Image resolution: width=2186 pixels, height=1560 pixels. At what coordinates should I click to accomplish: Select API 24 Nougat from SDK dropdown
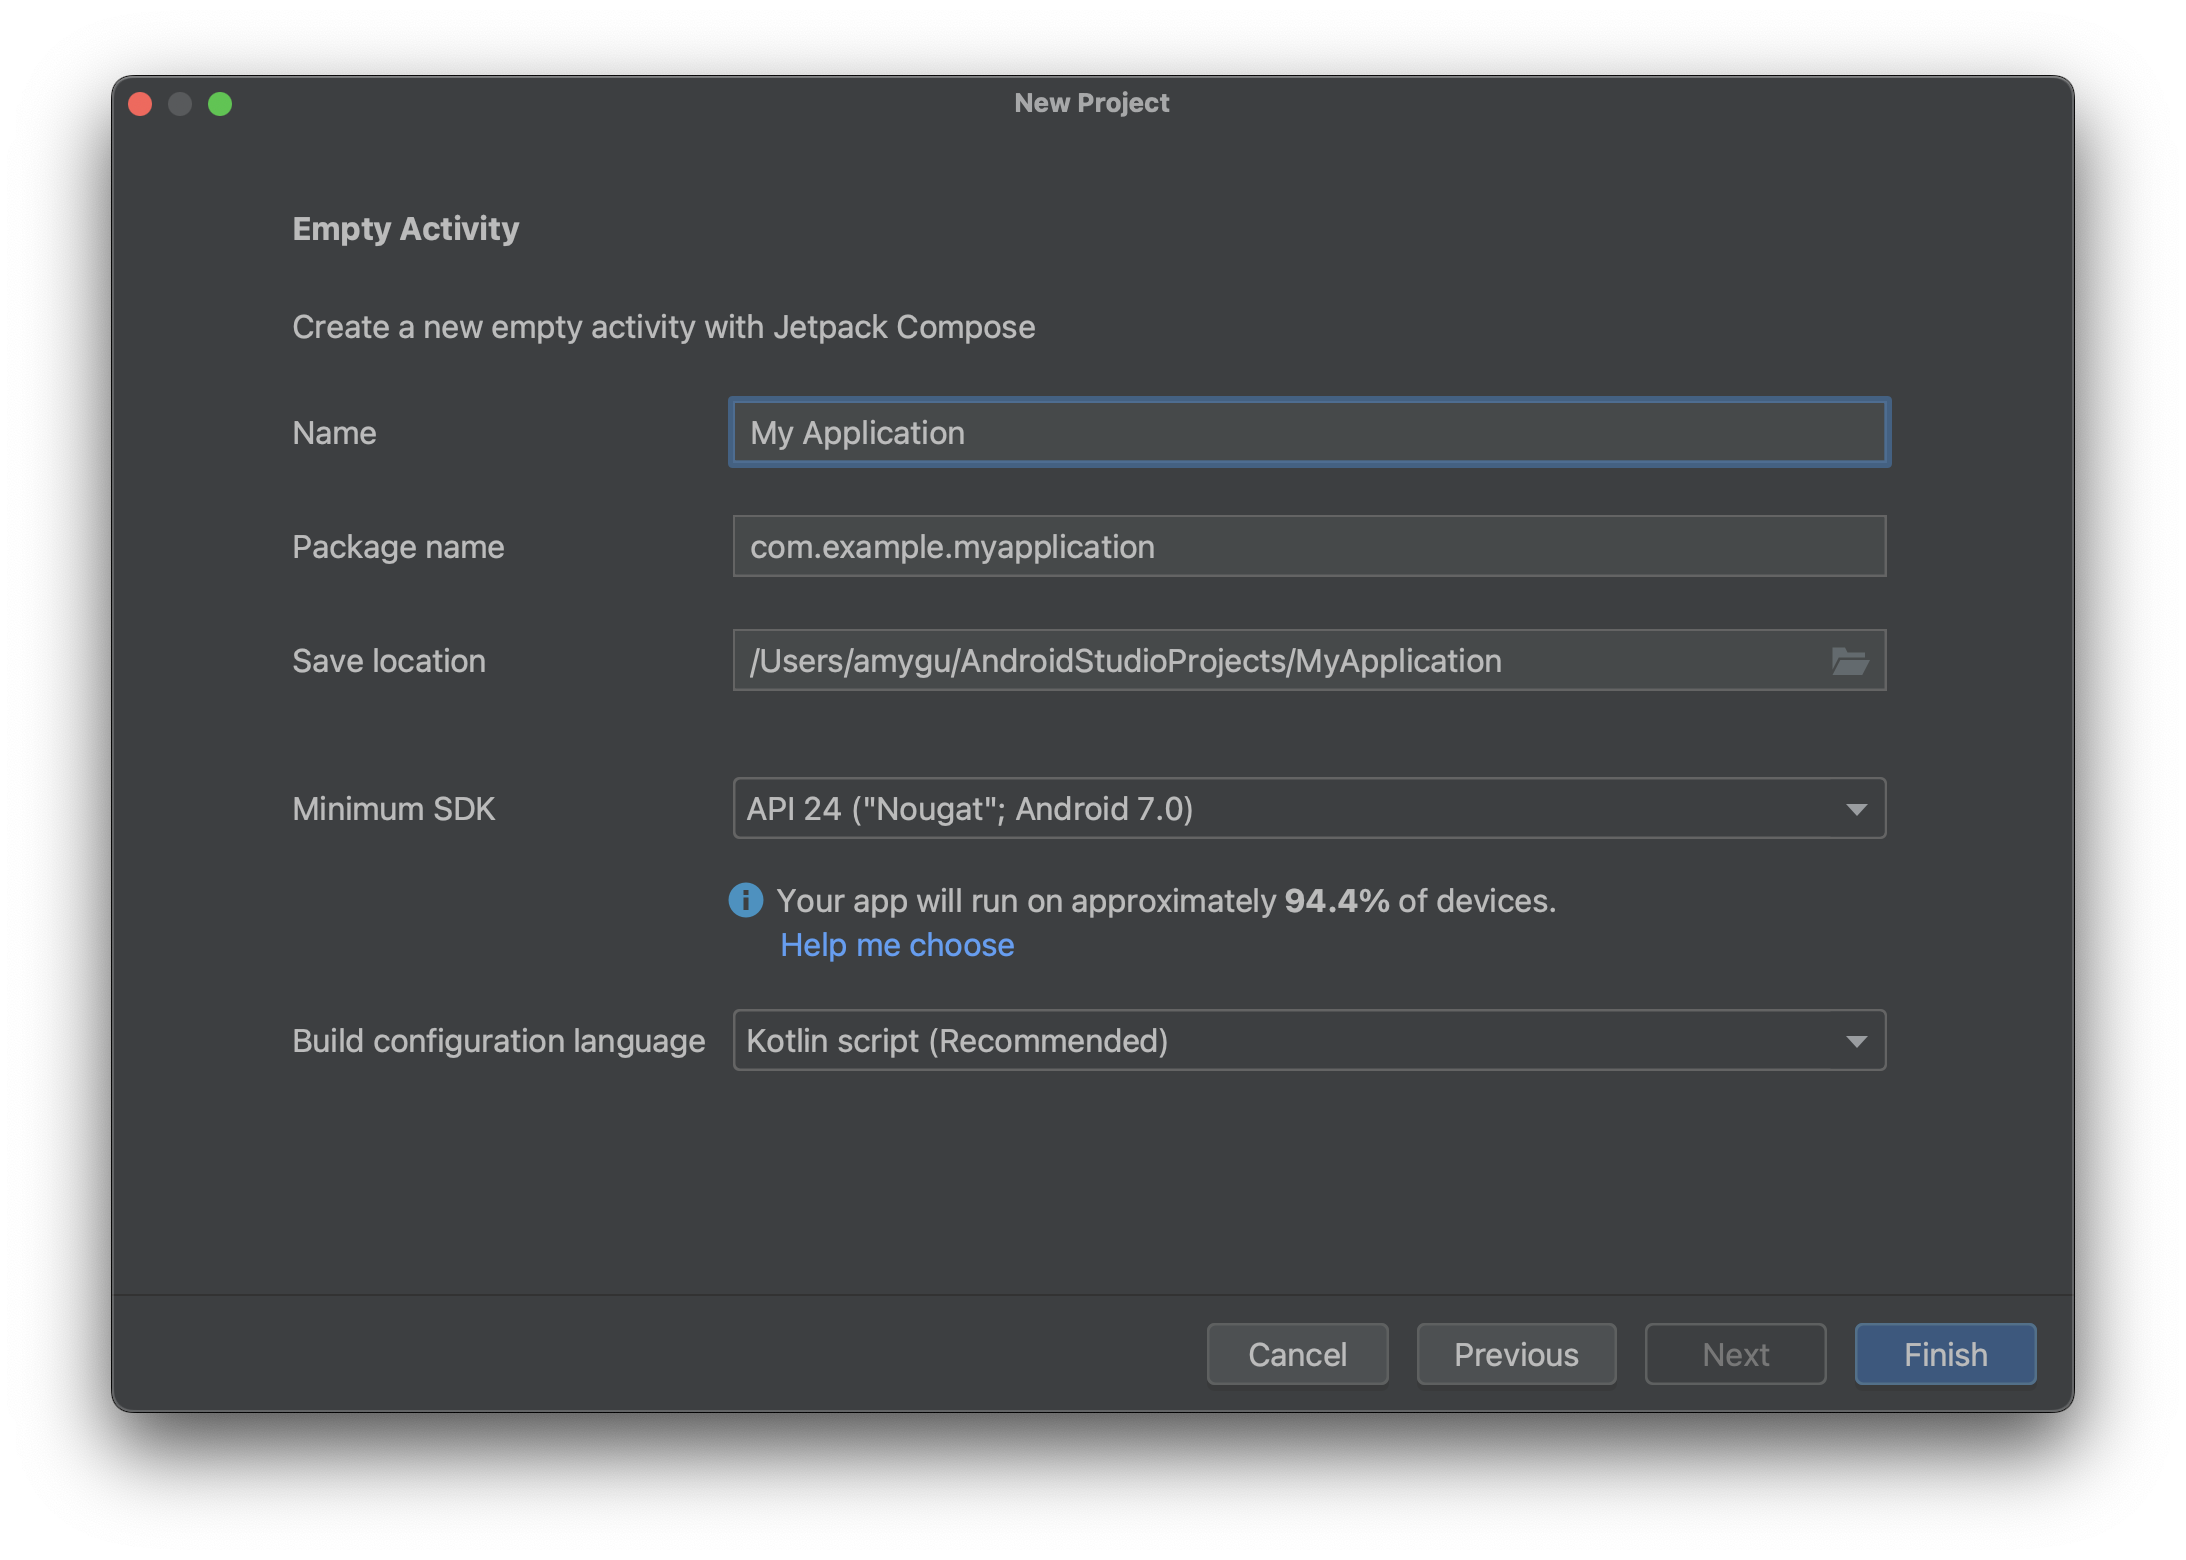1308,807
